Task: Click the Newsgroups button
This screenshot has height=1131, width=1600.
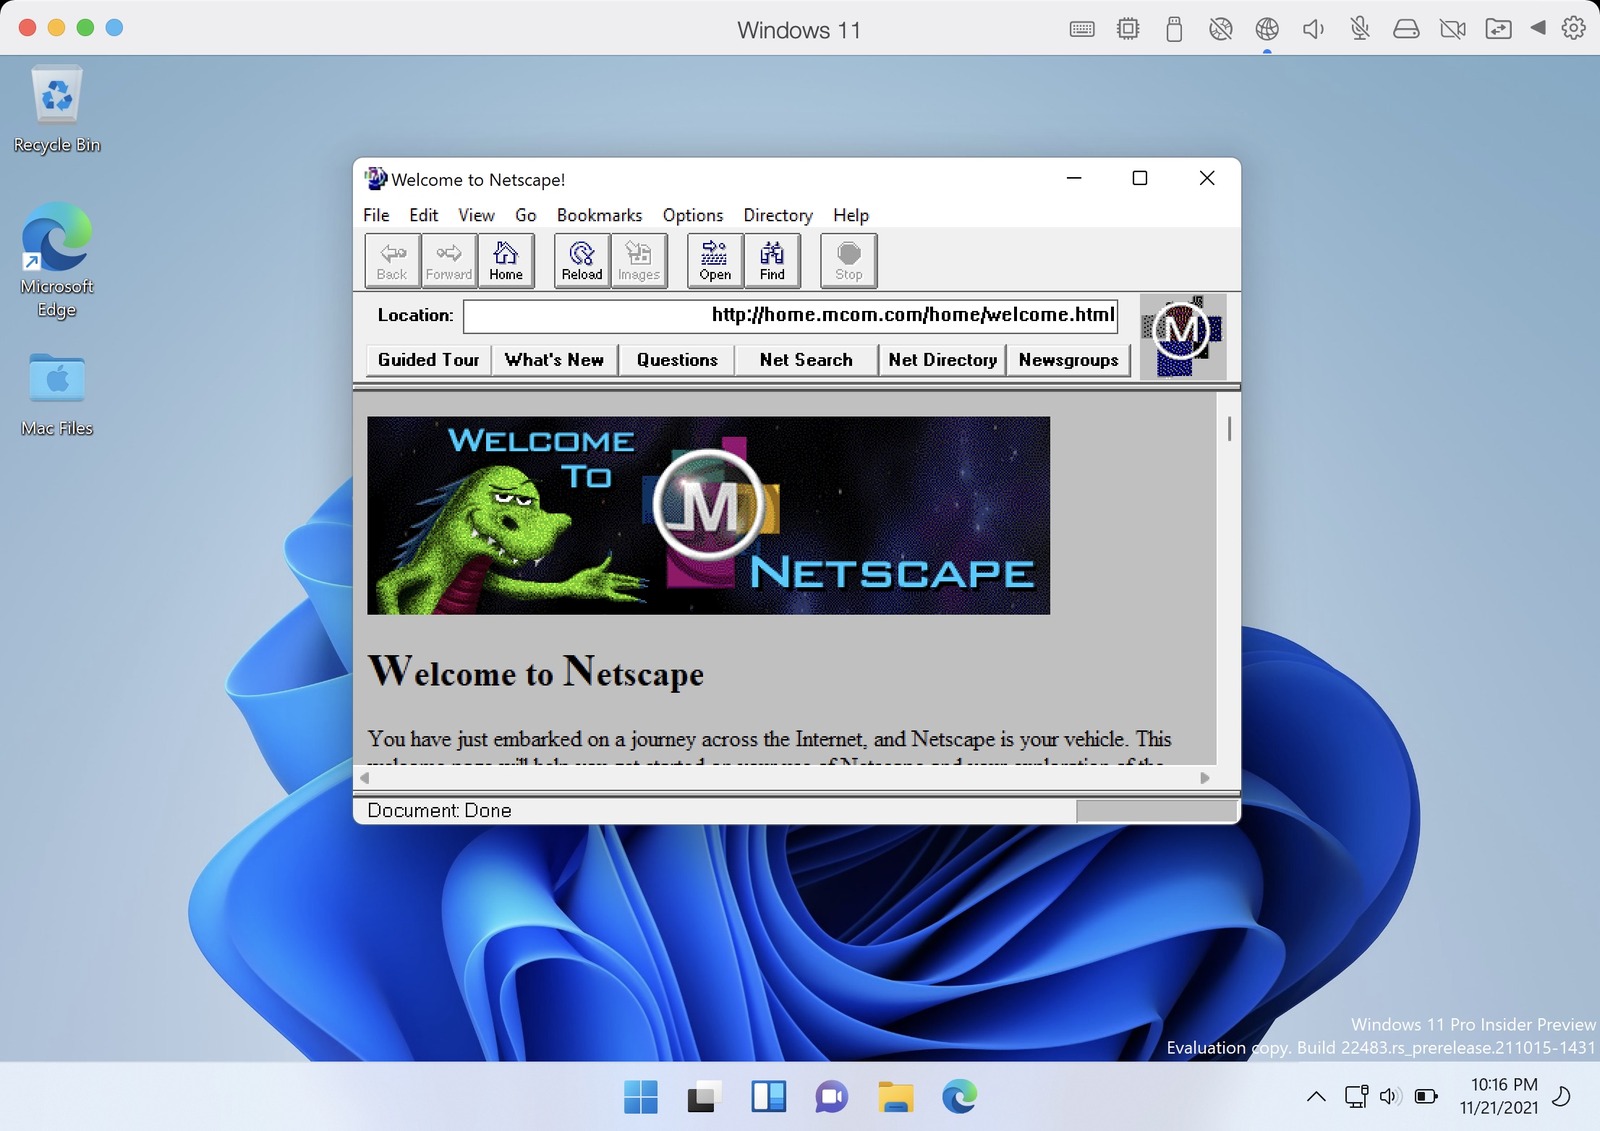Action: (x=1068, y=360)
